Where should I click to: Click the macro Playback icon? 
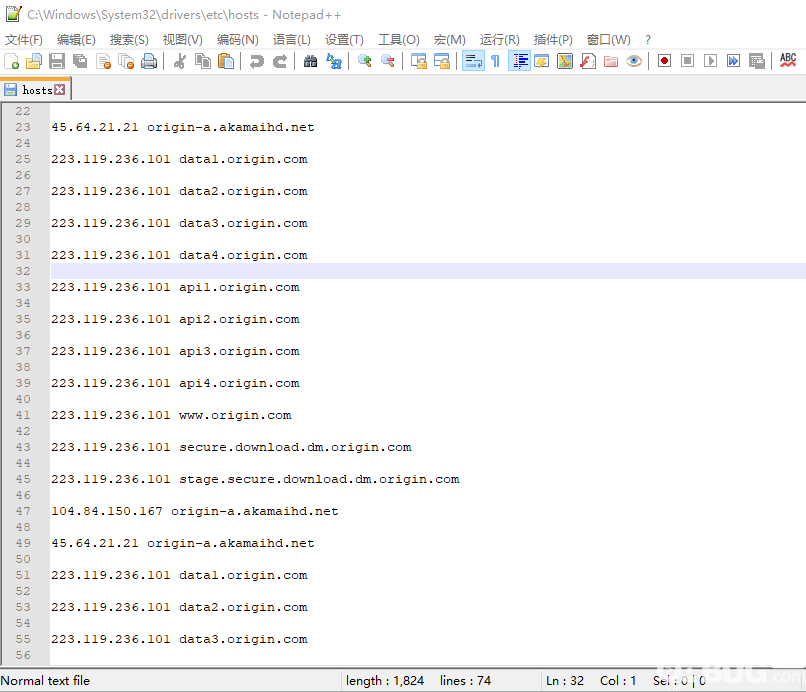point(710,61)
